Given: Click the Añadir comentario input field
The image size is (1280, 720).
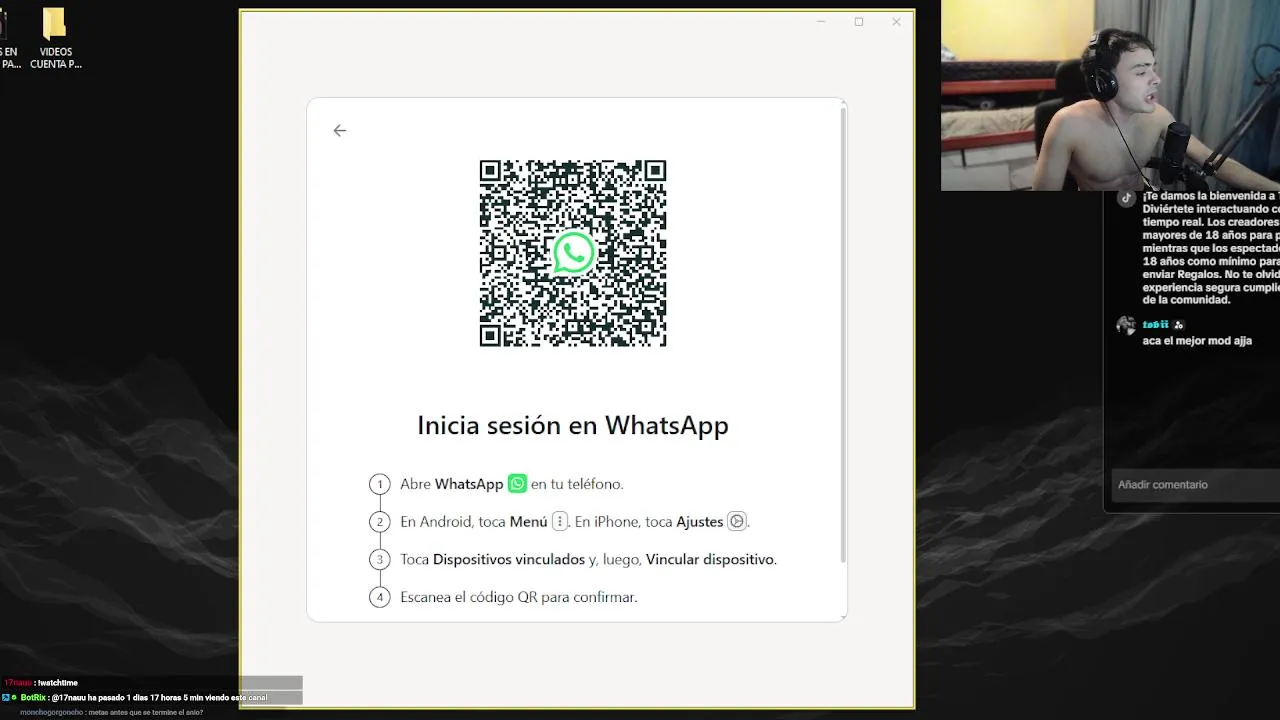Looking at the screenshot, I should [x=1196, y=485].
